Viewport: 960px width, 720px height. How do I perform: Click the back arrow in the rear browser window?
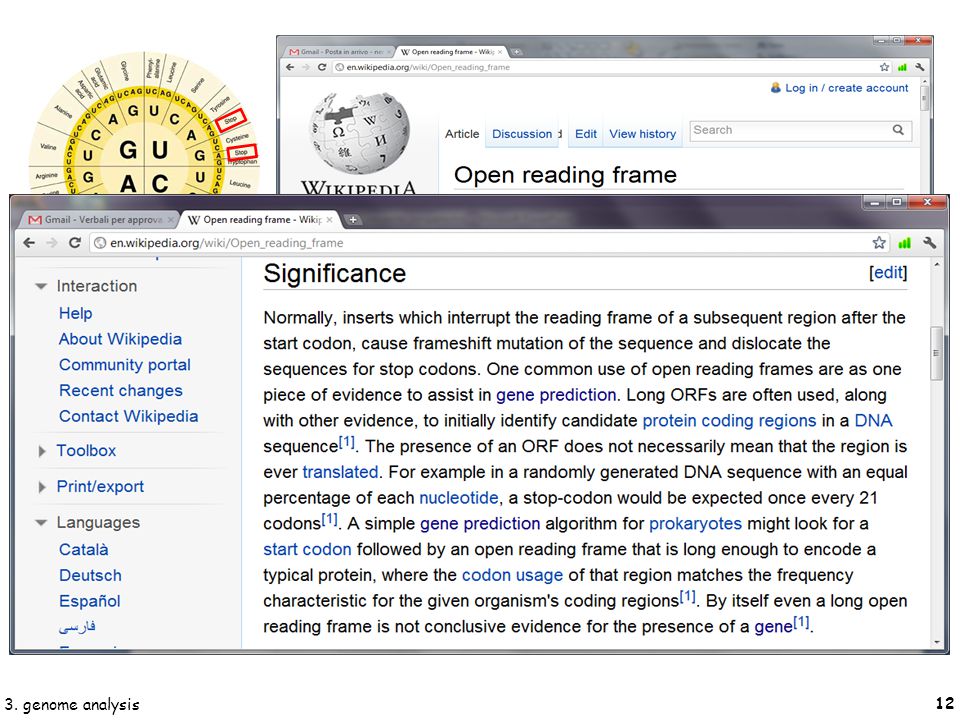[x=290, y=67]
